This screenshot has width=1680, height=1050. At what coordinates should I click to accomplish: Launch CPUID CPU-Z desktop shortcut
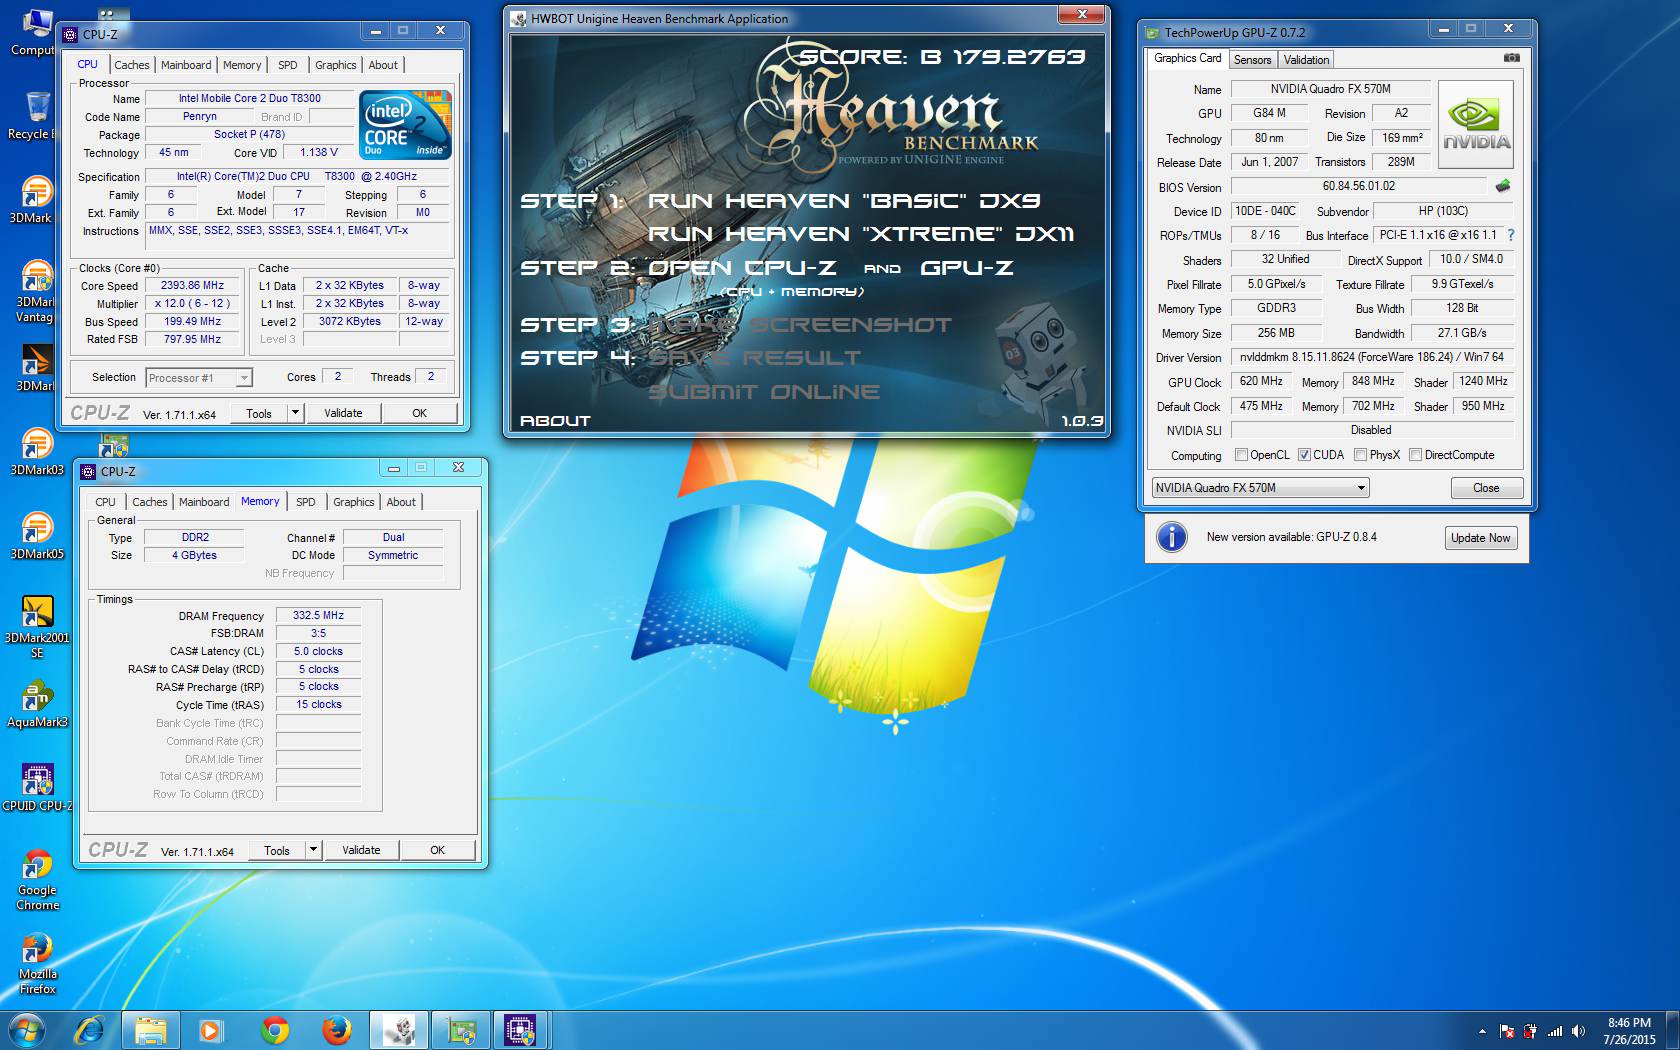37,787
